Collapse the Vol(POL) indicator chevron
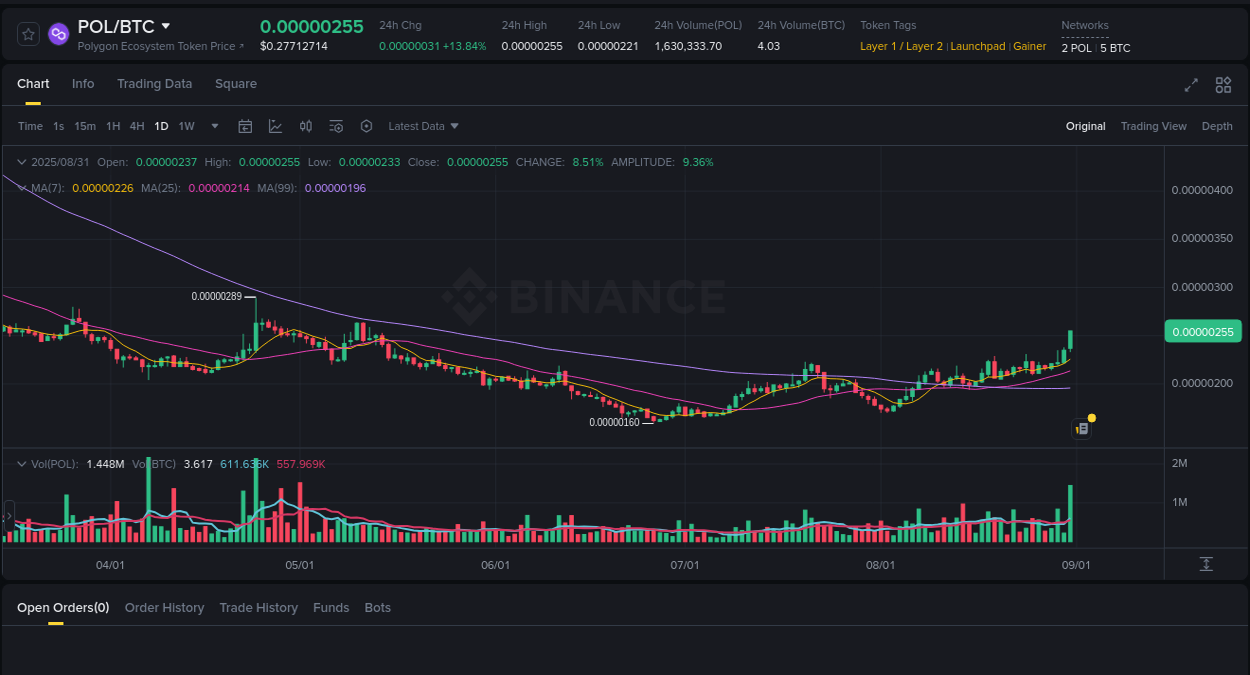 (x=22, y=463)
